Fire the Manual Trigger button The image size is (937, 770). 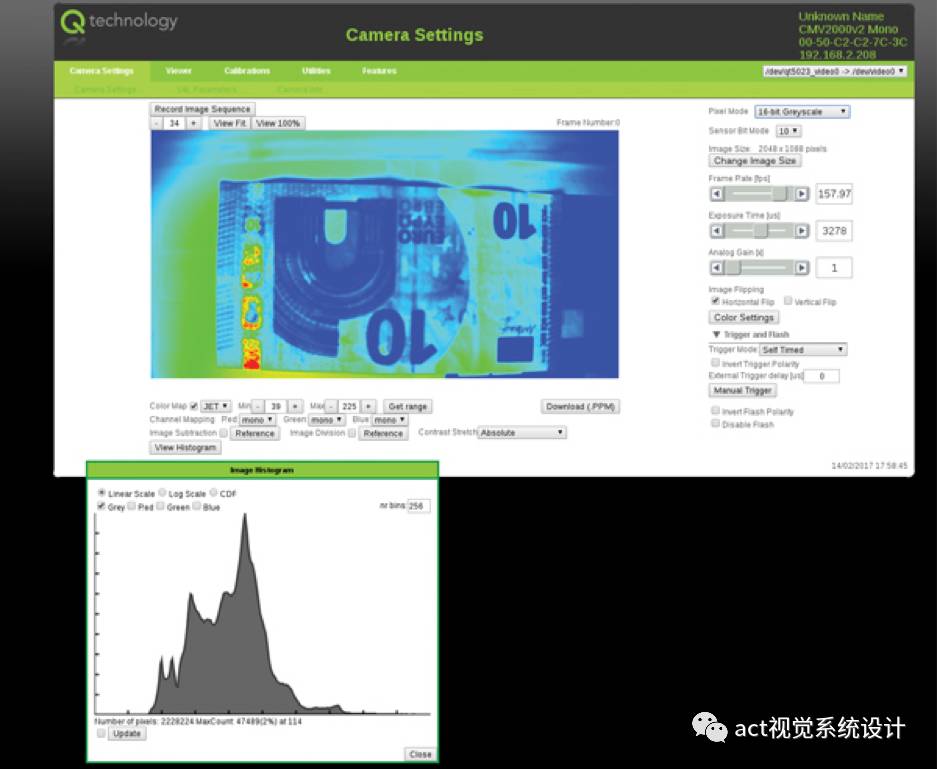742,390
